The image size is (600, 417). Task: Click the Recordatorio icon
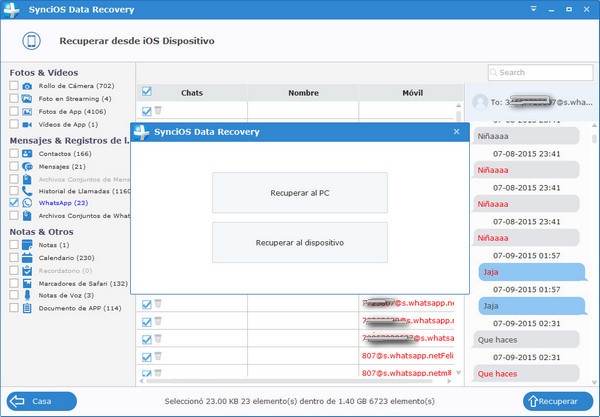pyautogui.click(x=27, y=270)
